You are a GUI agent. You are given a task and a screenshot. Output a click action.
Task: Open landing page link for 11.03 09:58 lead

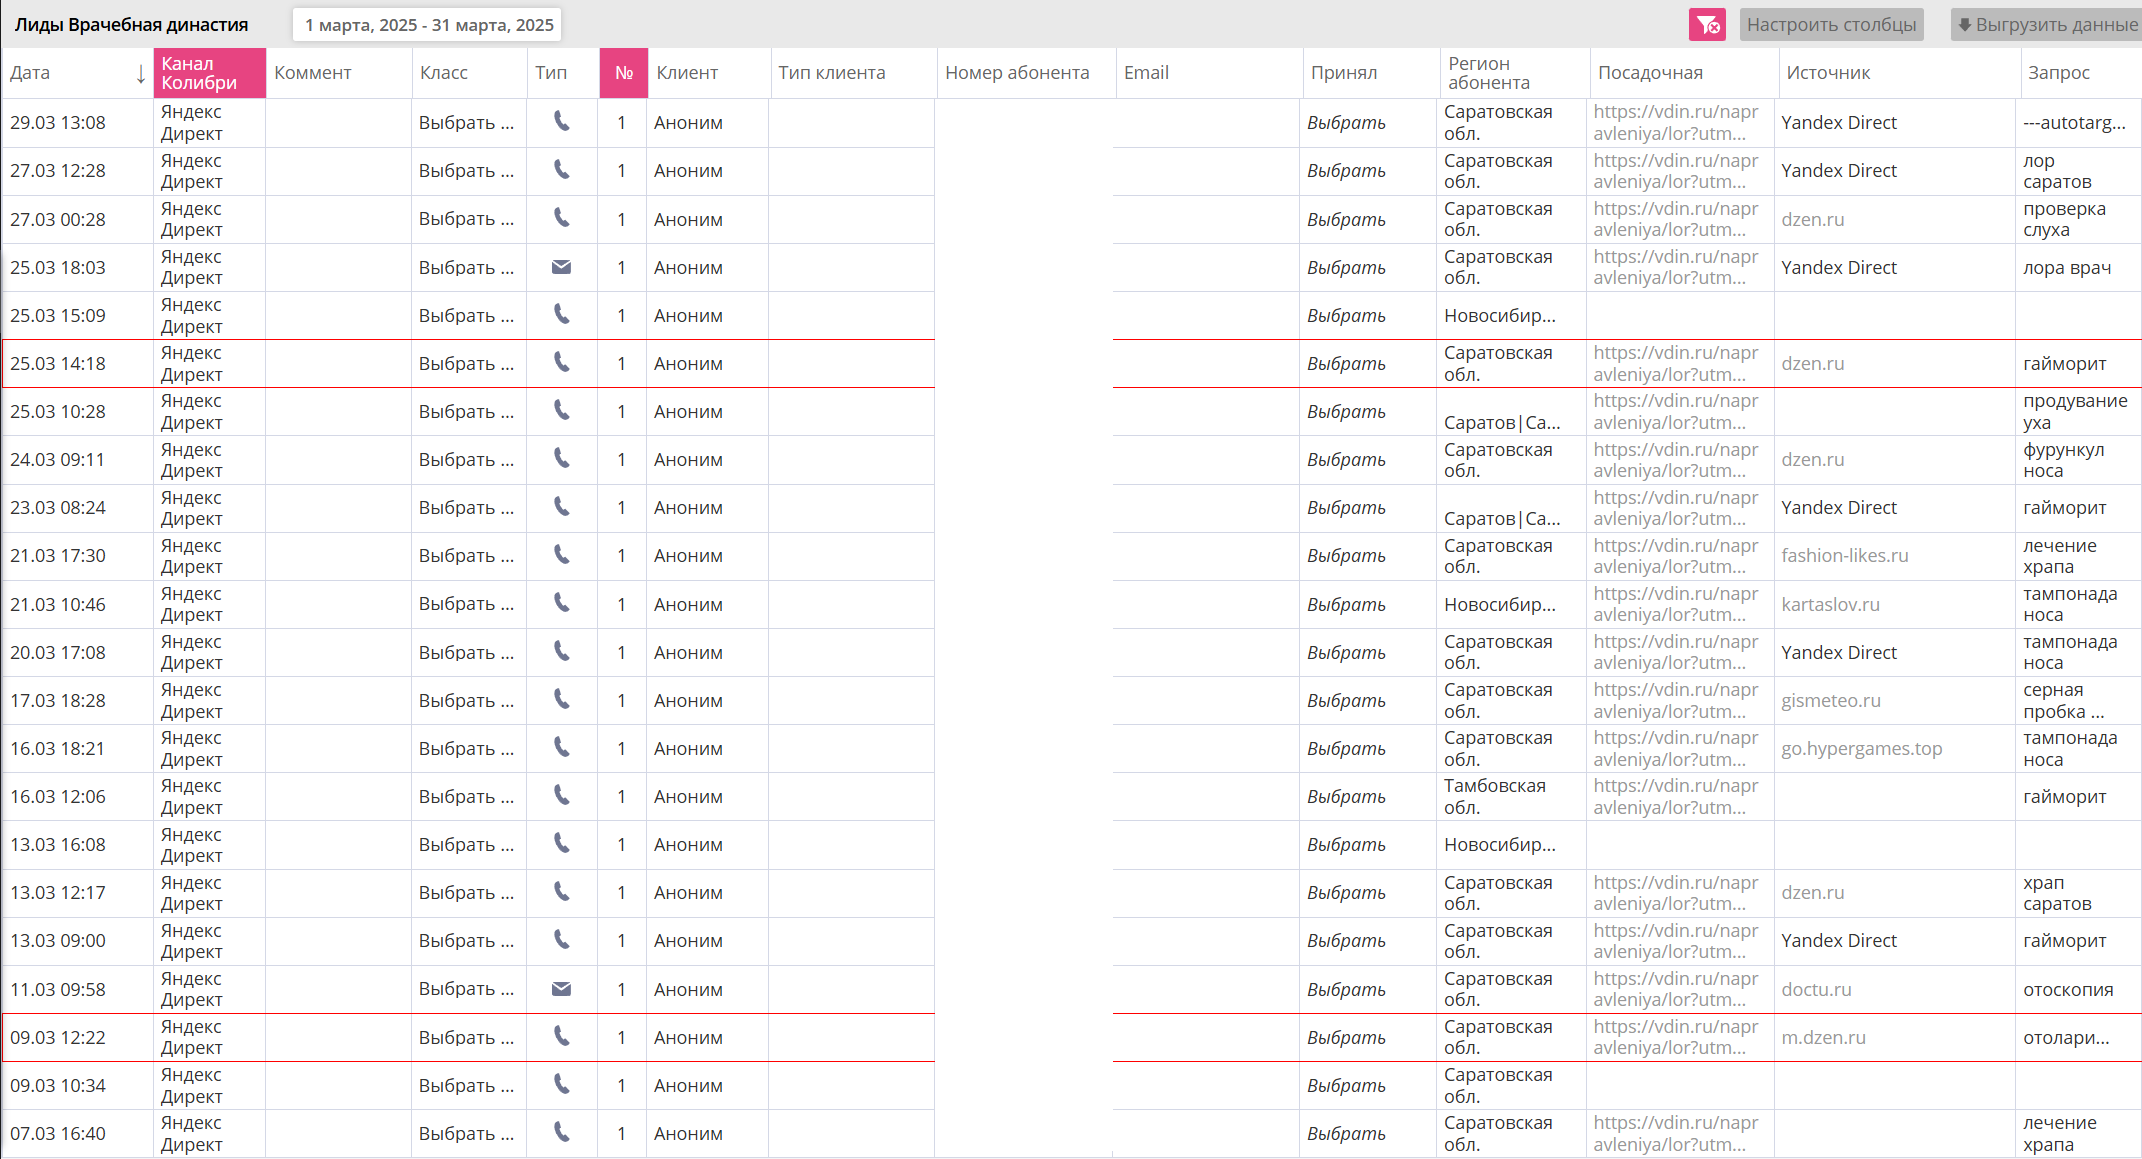point(1676,989)
